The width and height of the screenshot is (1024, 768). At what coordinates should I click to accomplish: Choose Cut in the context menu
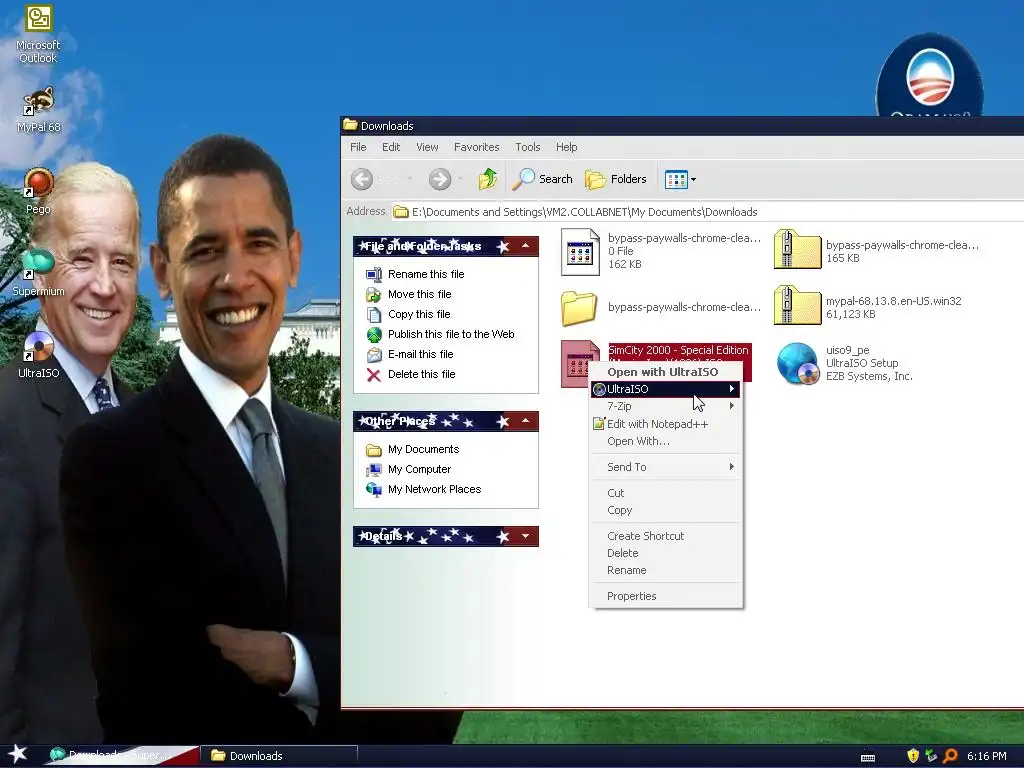tap(665, 493)
